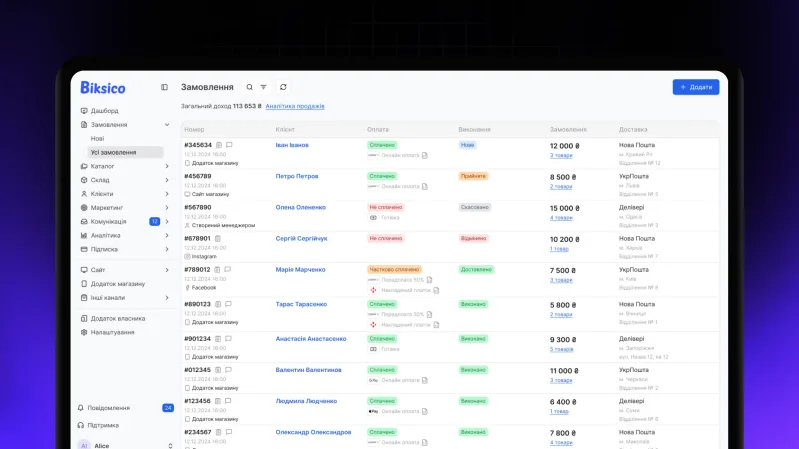
Task: Select Нові under Замовлення
Action: tap(97, 139)
